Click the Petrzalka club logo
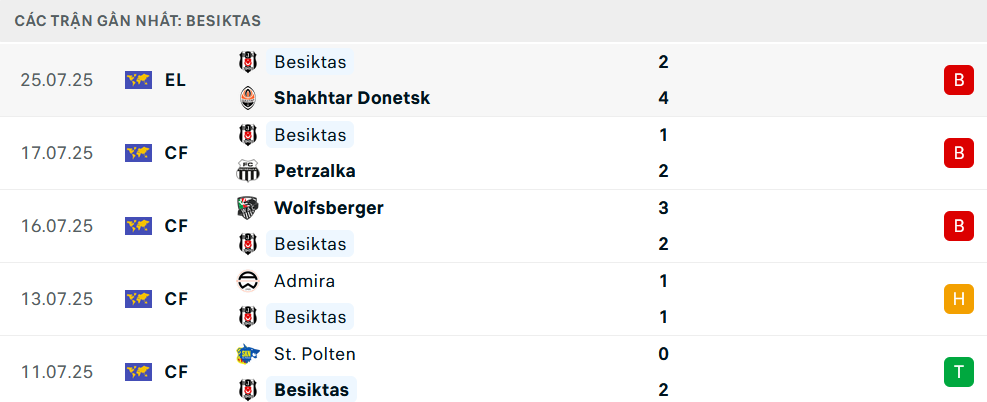Image resolution: width=987 pixels, height=402 pixels. (x=247, y=171)
